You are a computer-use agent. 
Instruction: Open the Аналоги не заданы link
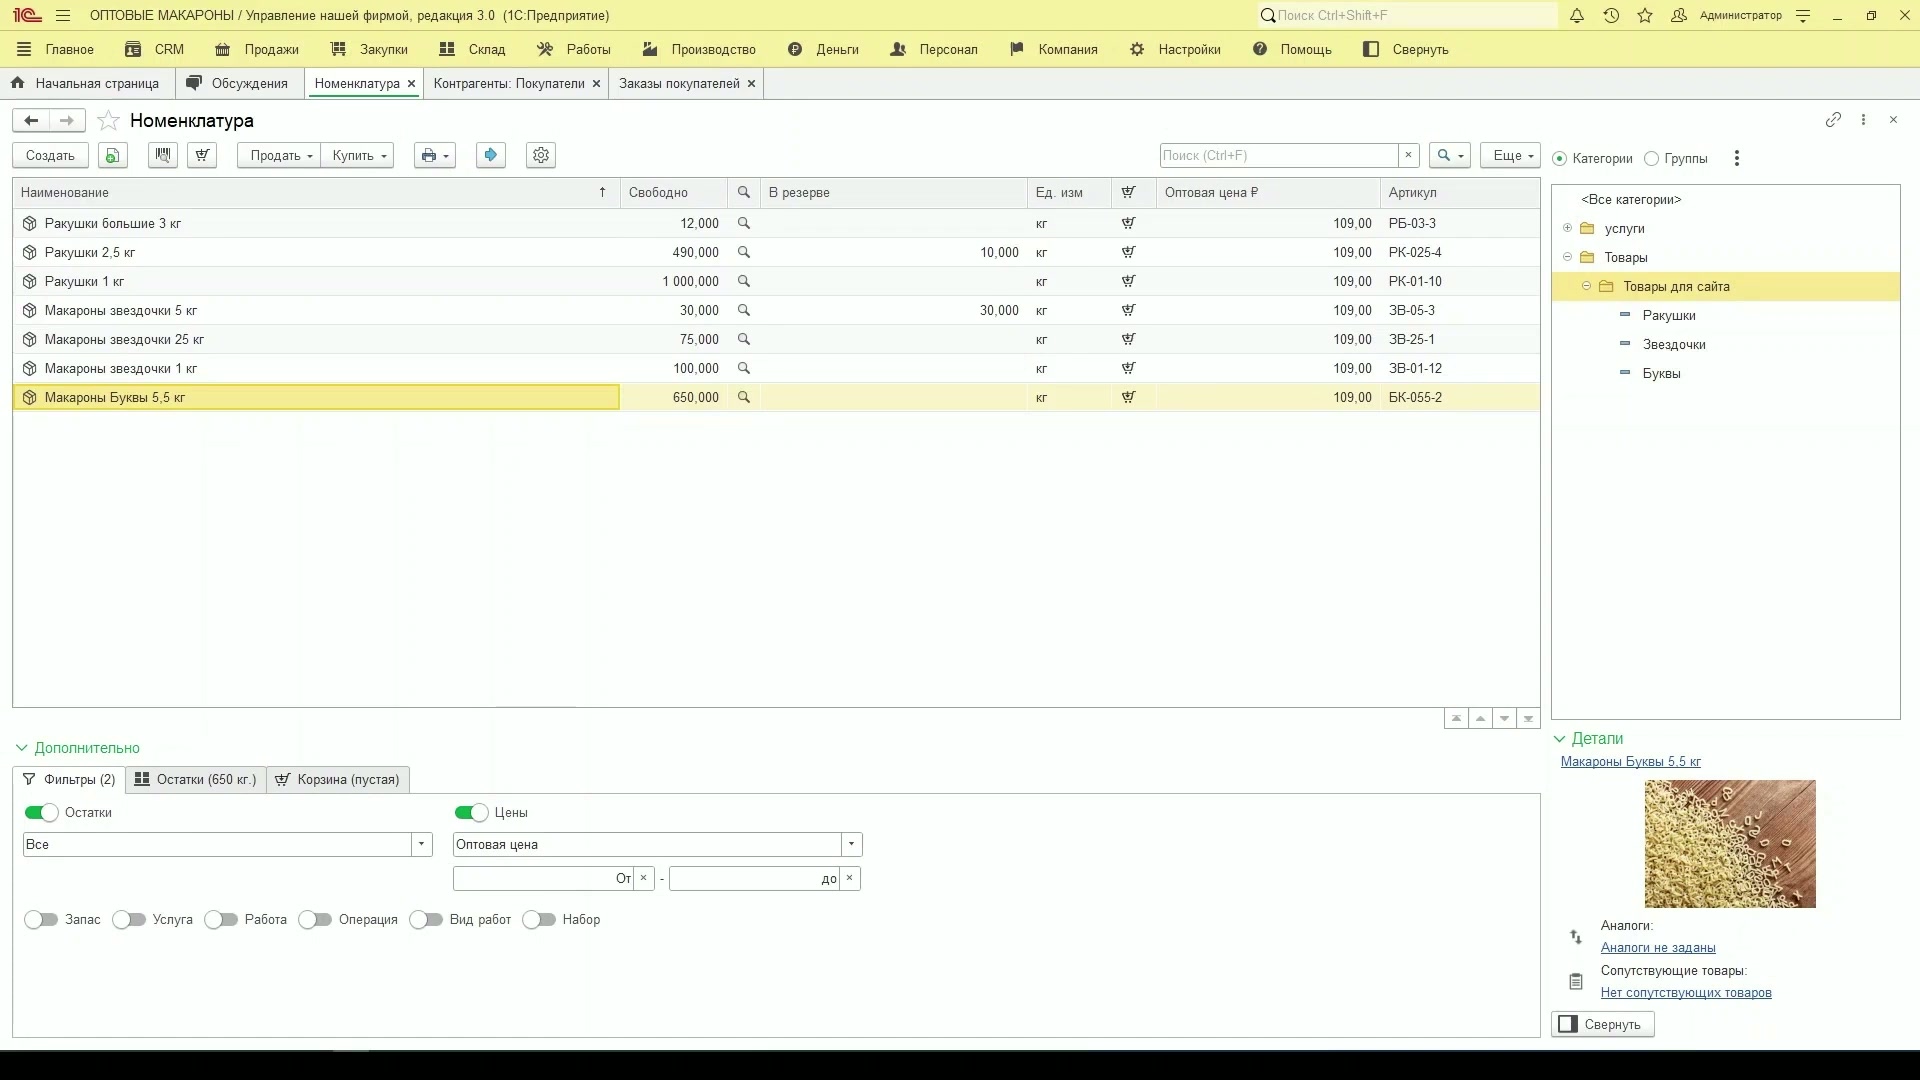[x=1658, y=948]
